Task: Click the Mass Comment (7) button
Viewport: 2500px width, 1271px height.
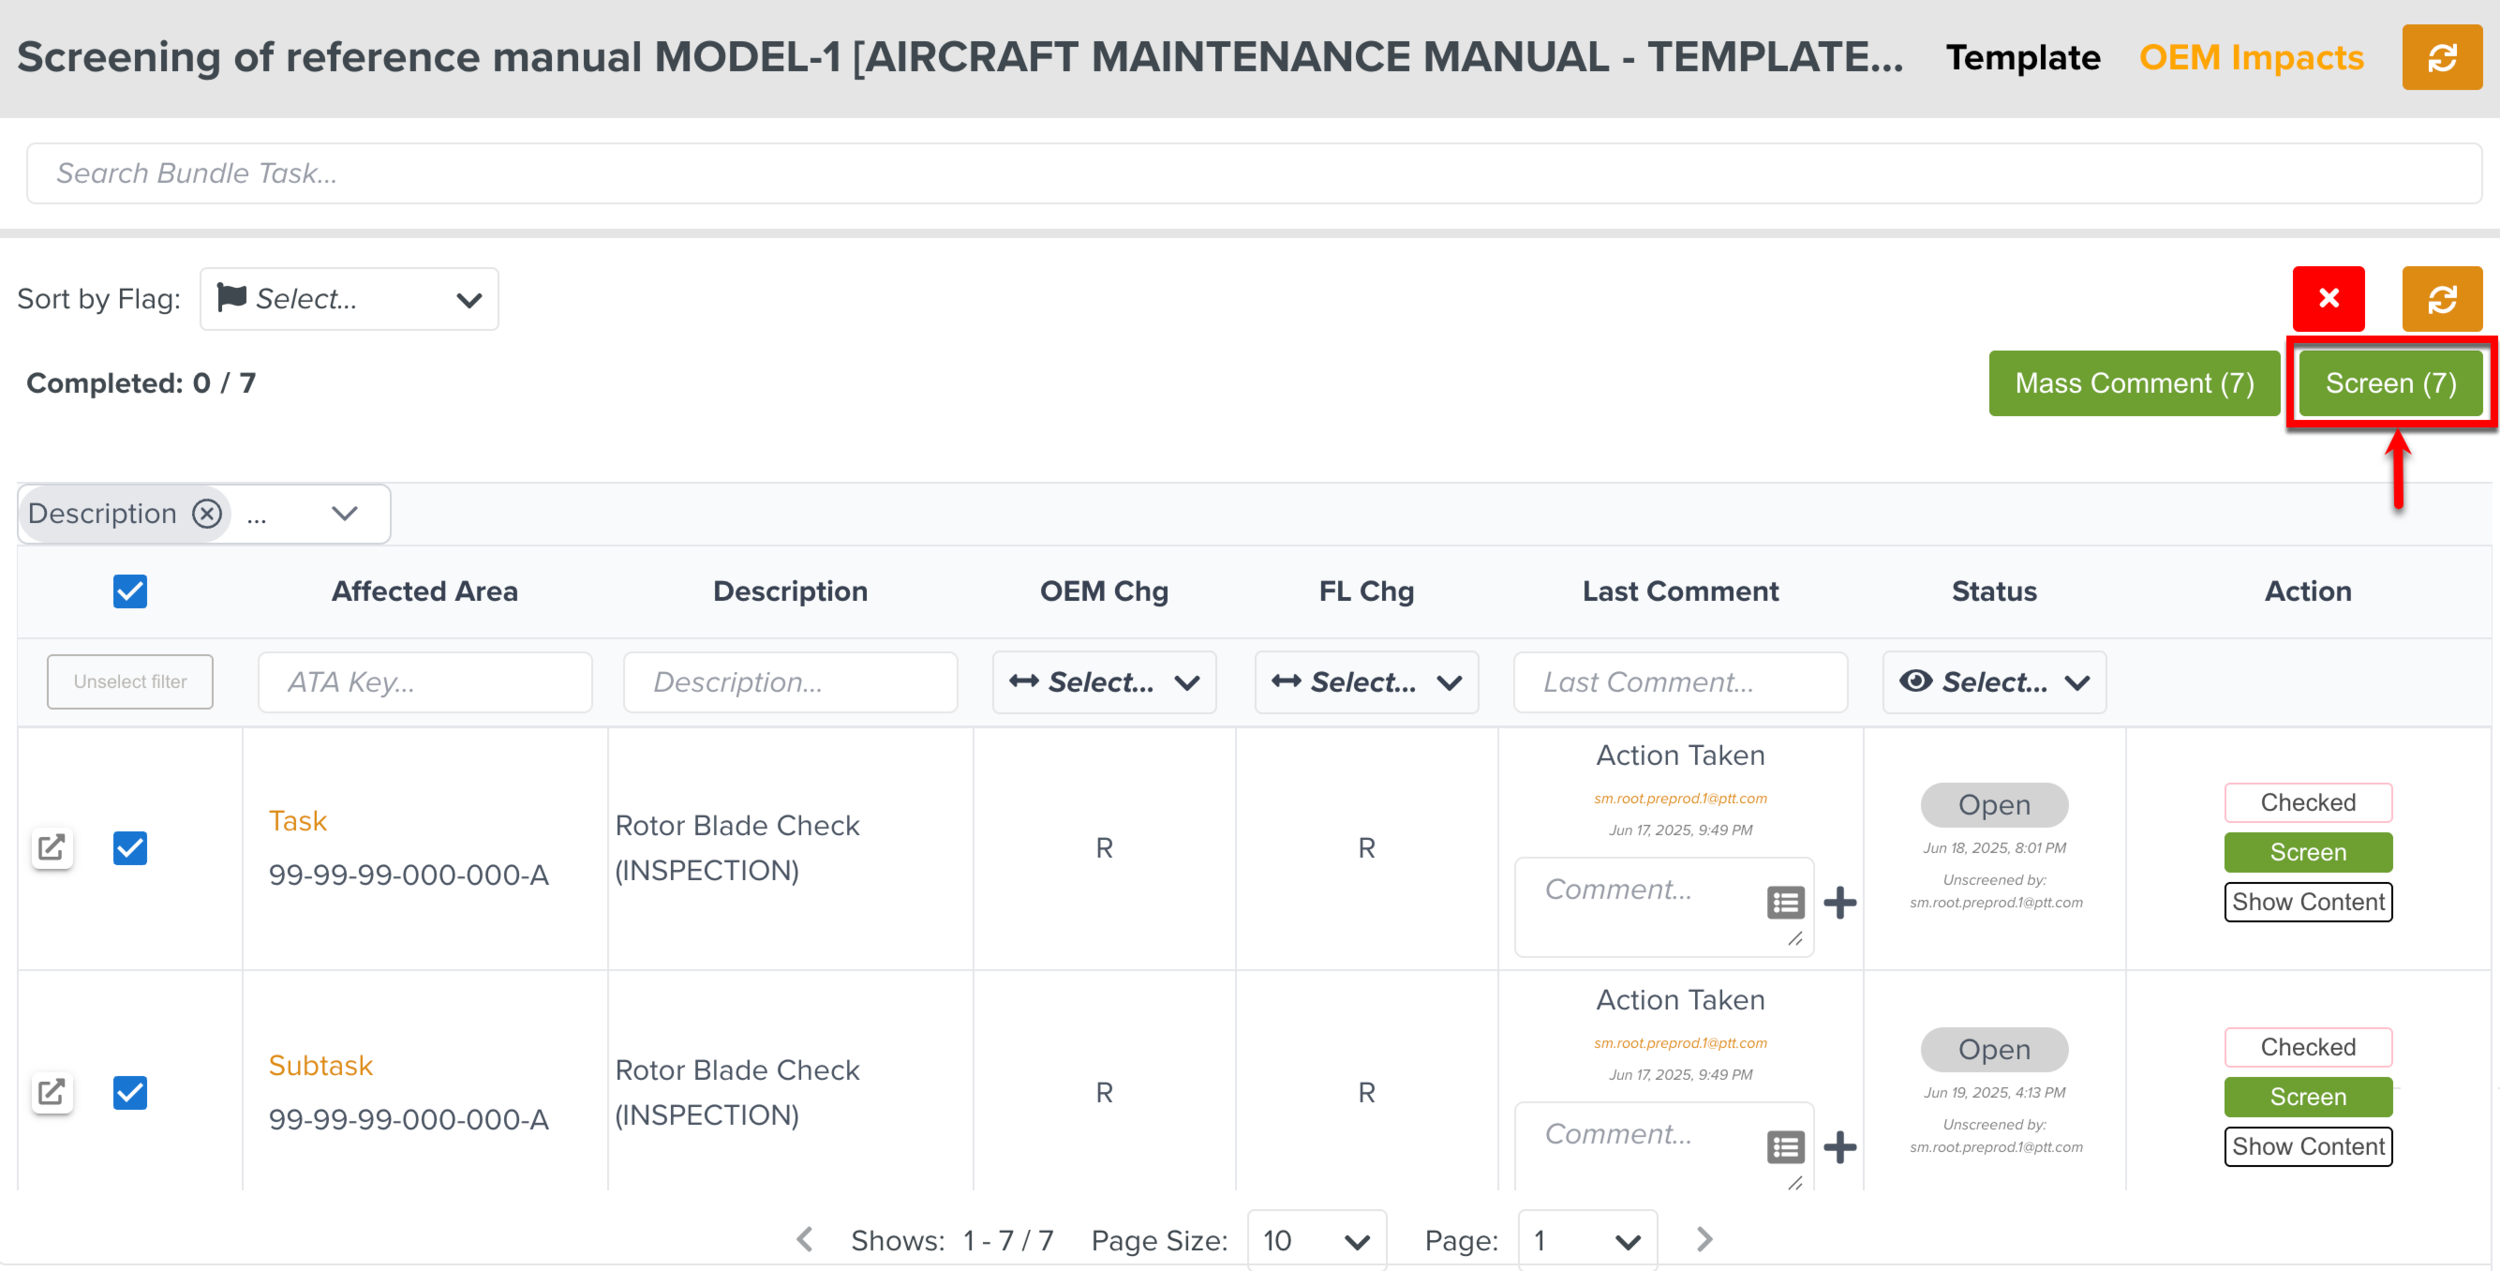Action: (2133, 383)
